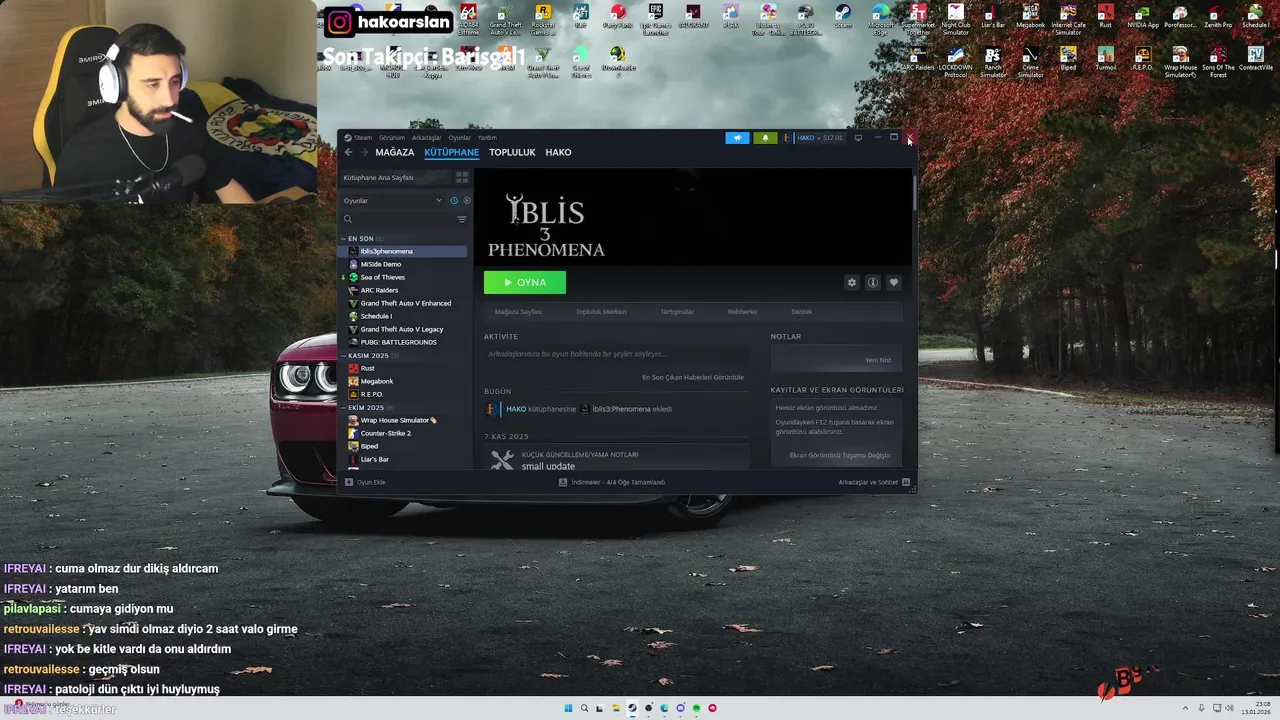Open NVIDIA App desktop shortcut
1280x720 pixels.
(1143, 17)
